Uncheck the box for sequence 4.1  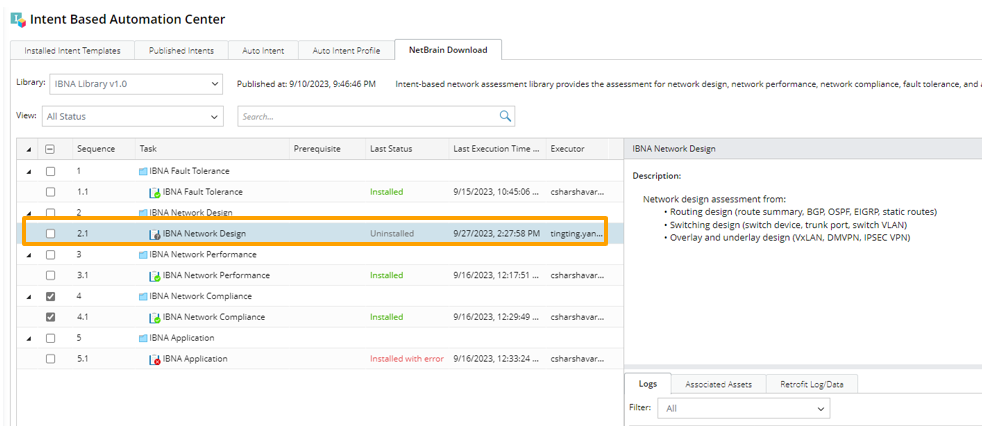51,317
